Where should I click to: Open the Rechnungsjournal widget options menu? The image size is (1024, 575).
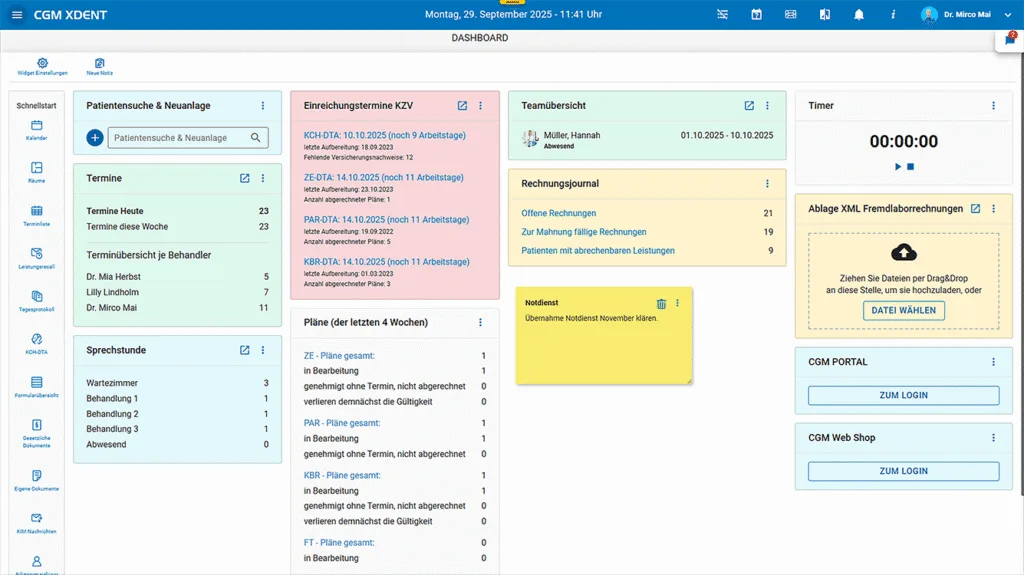tap(767, 184)
